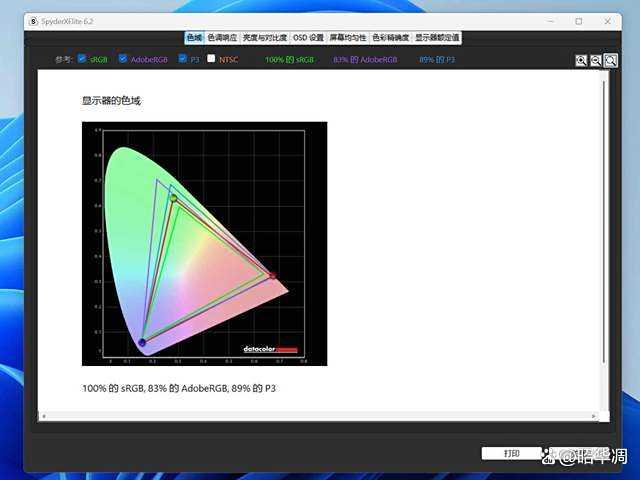Uncheck the sRGB reference checkbox
This screenshot has width=640, height=480.
[x=82, y=58]
